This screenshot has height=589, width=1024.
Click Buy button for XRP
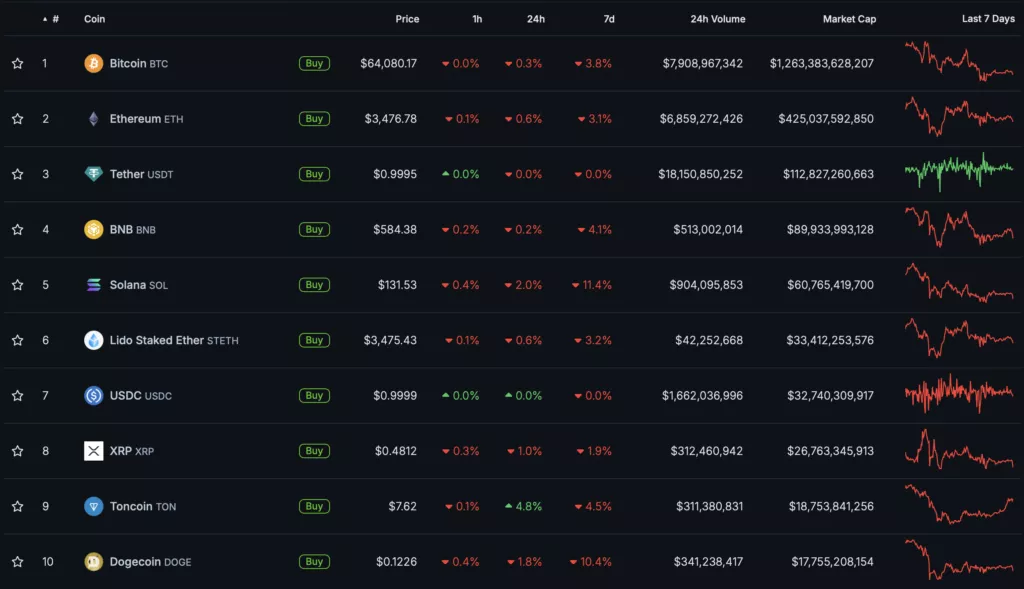314,451
